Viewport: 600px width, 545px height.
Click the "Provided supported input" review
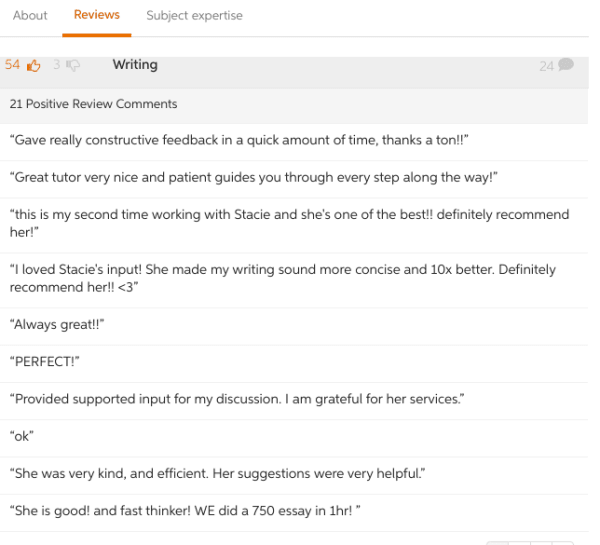[x=294, y=400]
